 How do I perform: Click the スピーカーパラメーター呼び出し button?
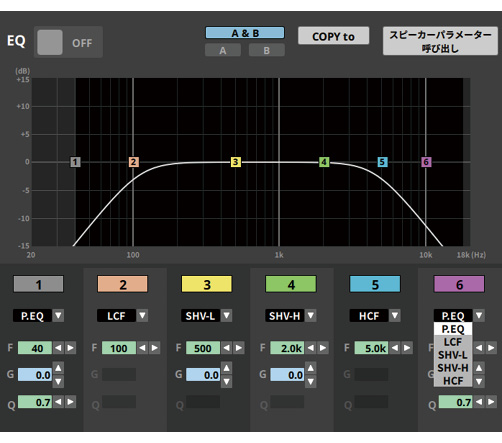pyautogui.click(x=440, y=41)
